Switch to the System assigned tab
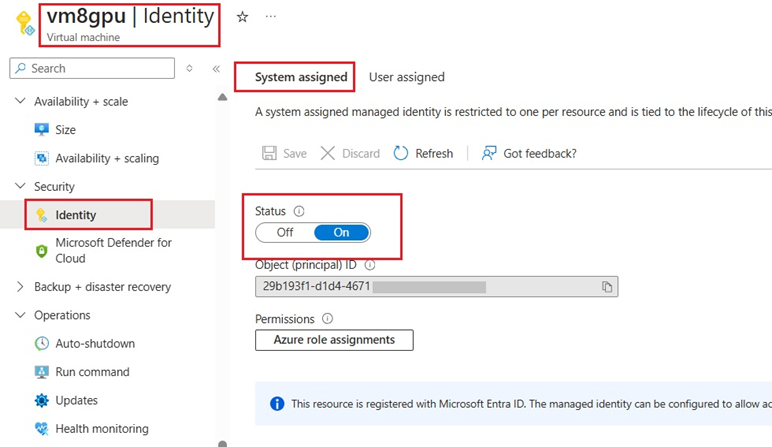 [301, 77]
